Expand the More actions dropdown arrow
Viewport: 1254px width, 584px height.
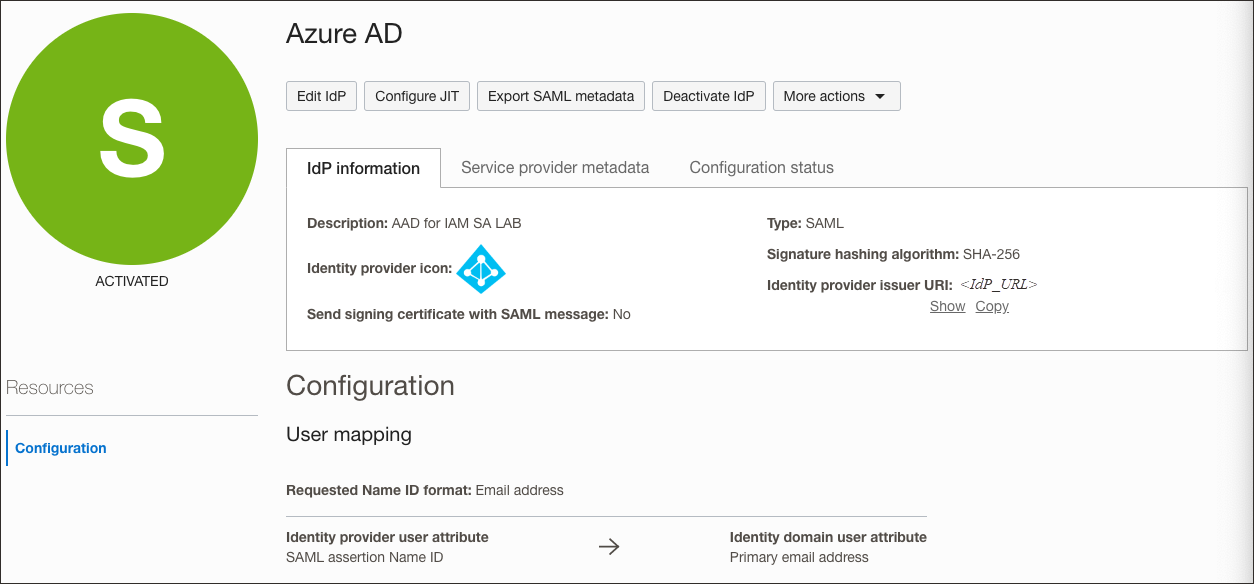(882, 96)
